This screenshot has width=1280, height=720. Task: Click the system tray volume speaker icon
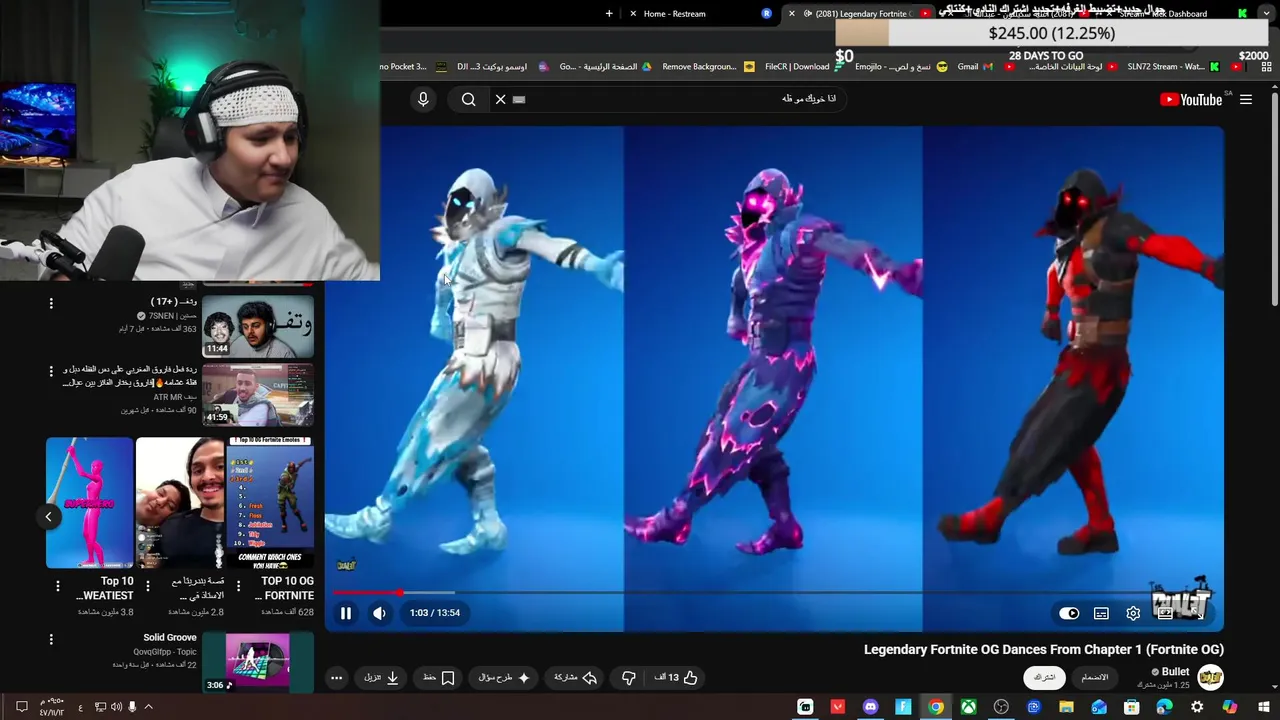click(x=115, y=707)
